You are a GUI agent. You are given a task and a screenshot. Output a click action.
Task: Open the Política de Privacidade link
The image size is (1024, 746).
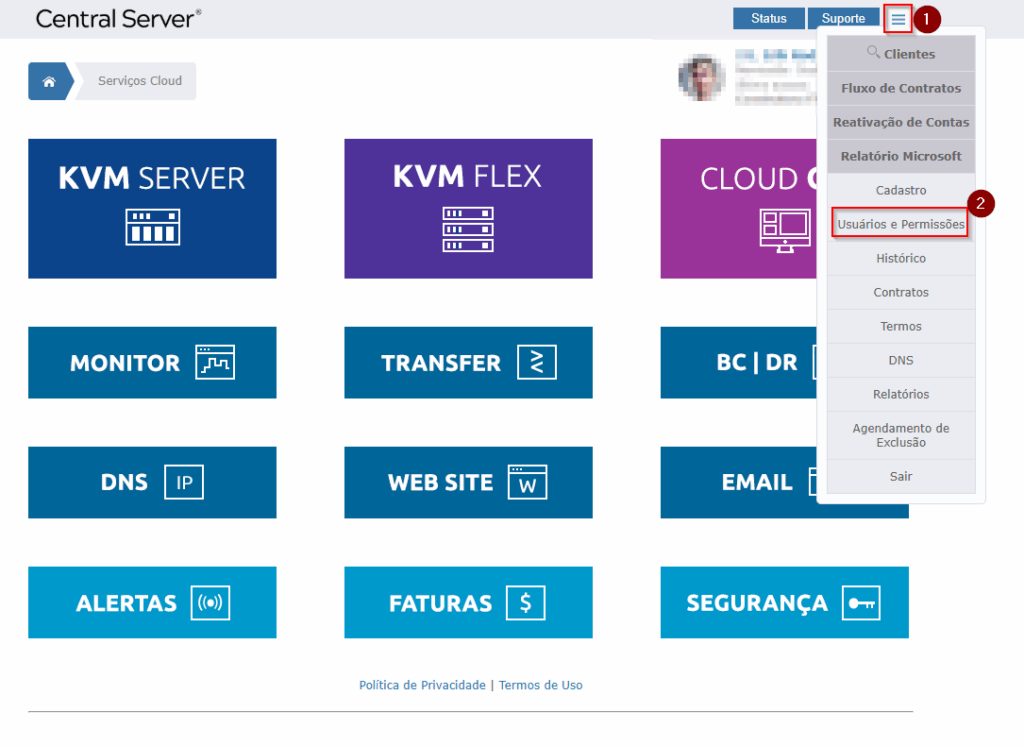(422, 685)
